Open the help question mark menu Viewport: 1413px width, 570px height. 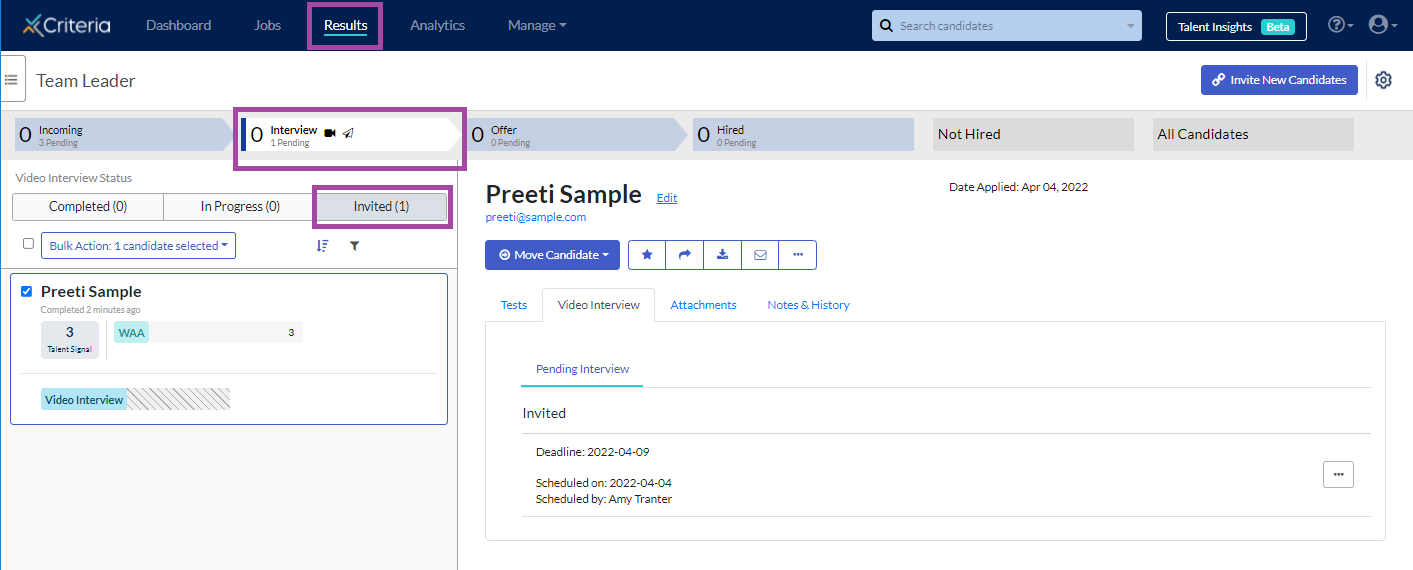1340,25
